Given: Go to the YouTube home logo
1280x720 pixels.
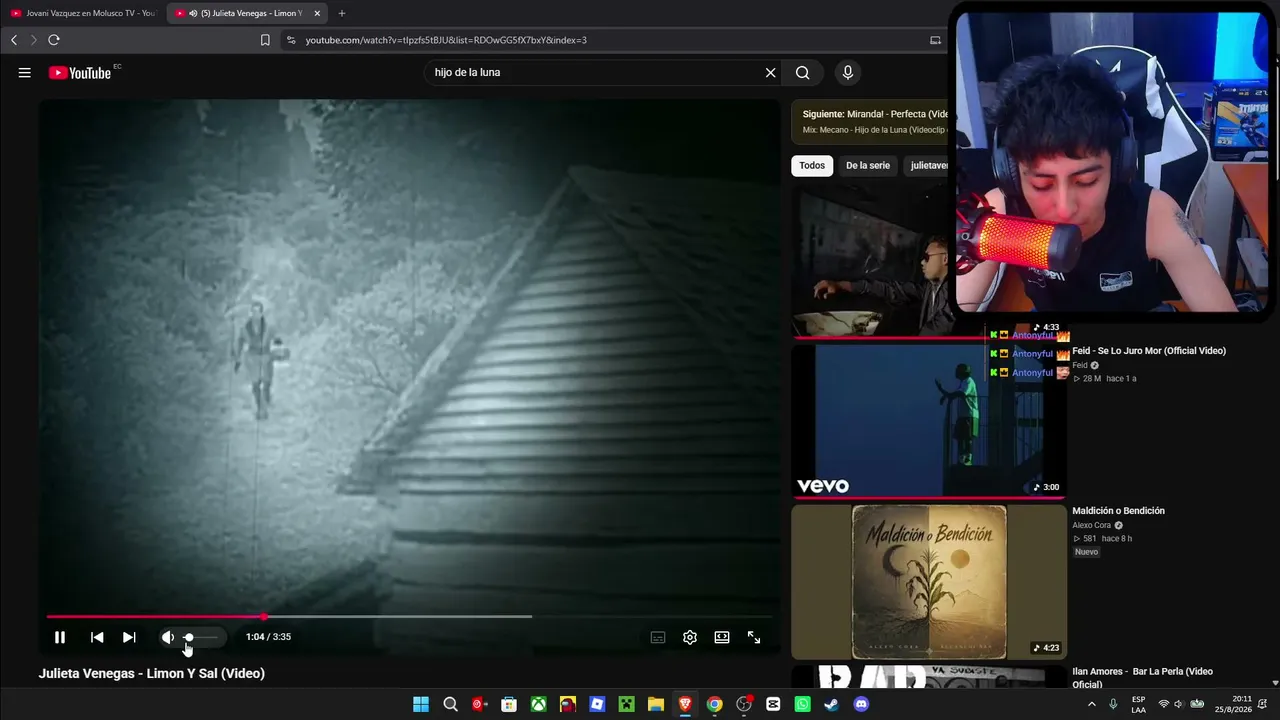Looking at the screenshot, I should pos(80,73).
